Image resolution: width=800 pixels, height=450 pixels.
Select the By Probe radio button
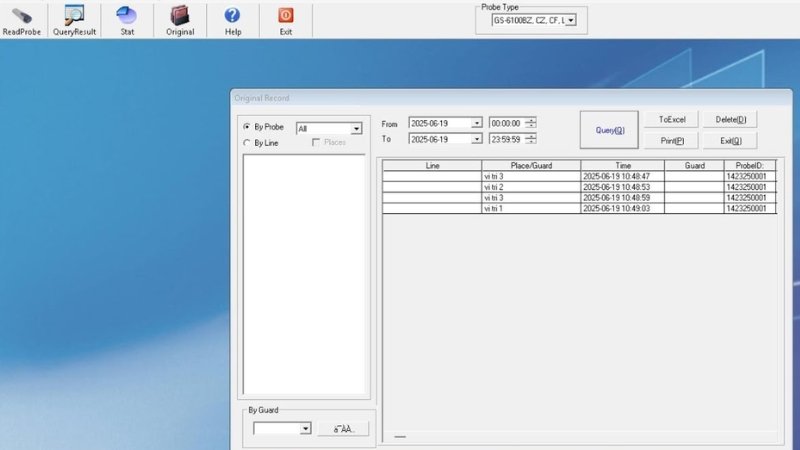pos(247,127)
